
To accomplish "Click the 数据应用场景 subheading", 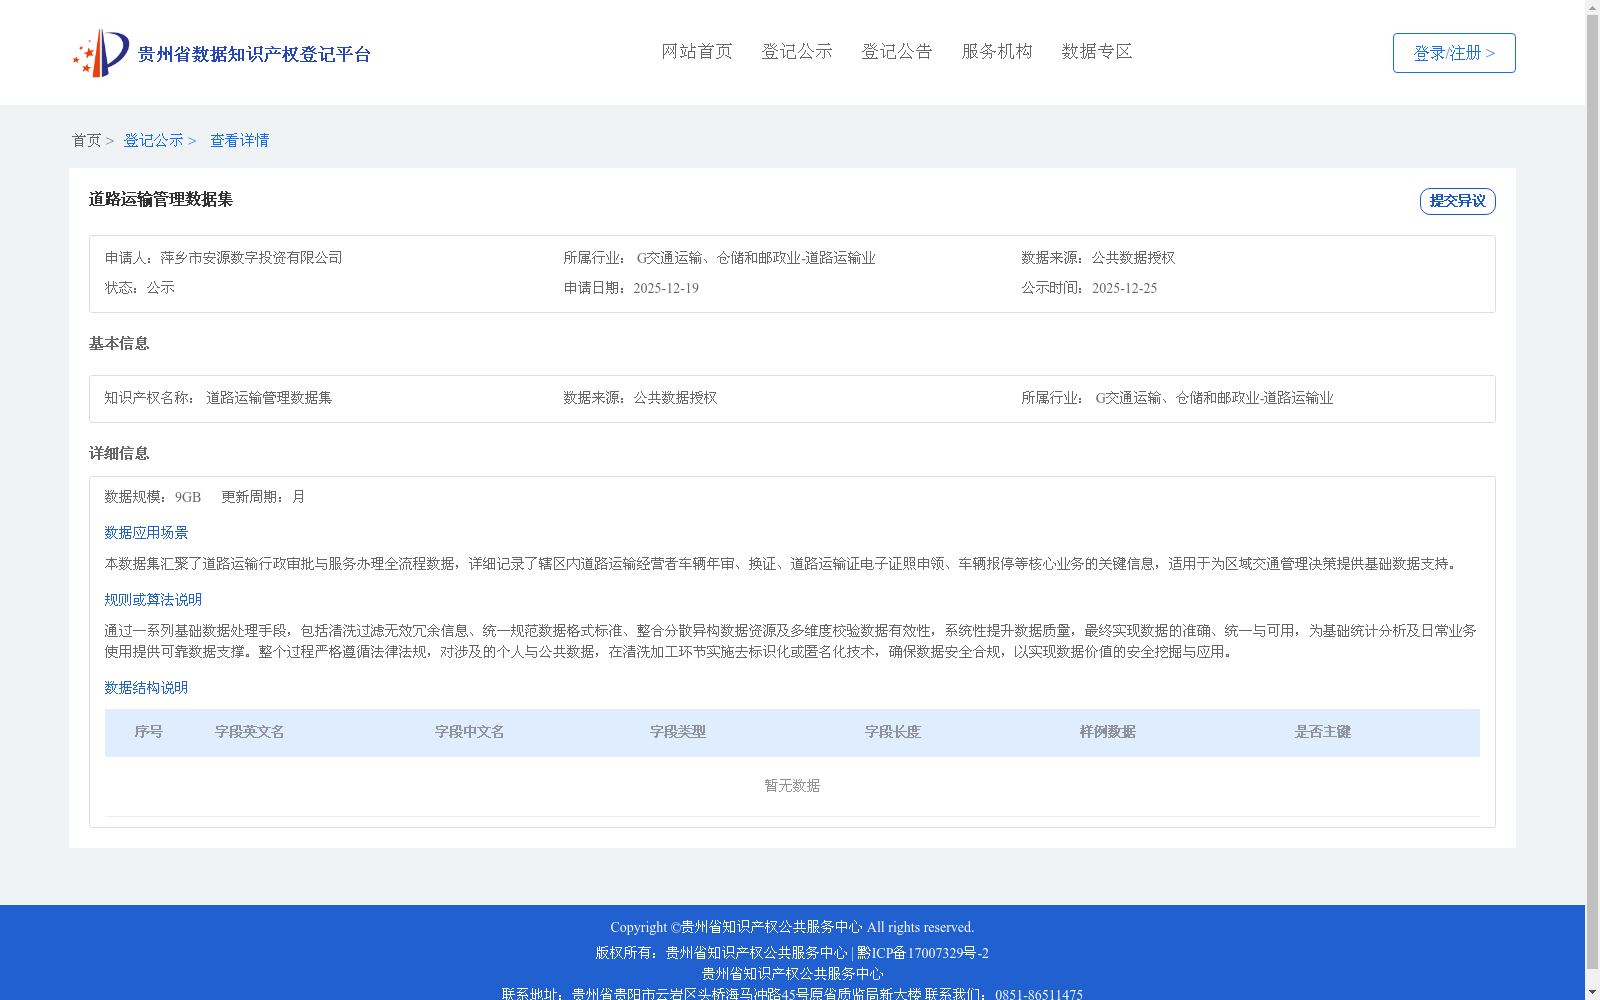I will tap(146, 533).
